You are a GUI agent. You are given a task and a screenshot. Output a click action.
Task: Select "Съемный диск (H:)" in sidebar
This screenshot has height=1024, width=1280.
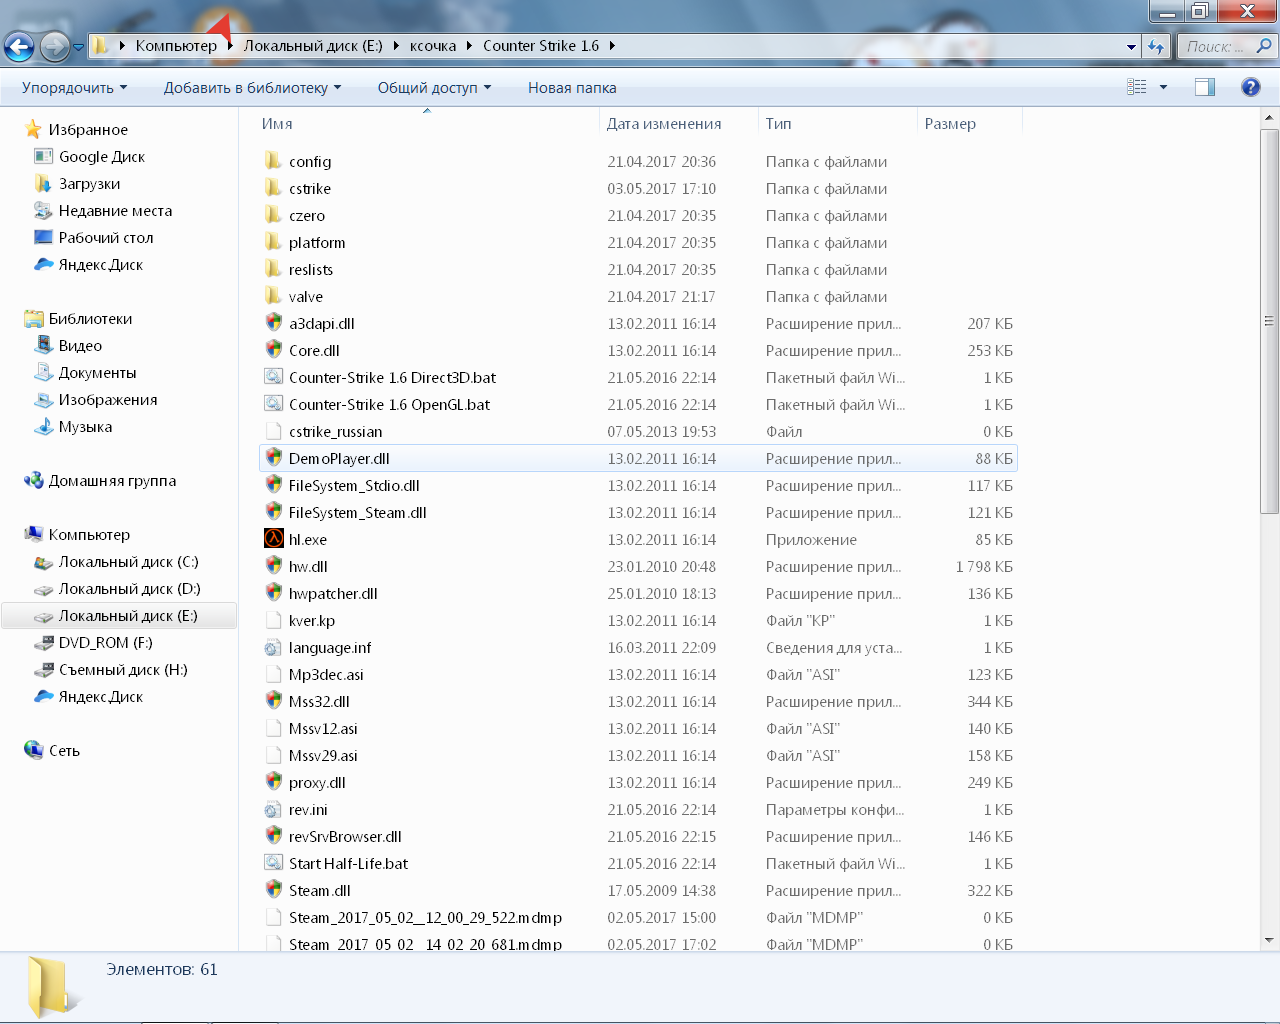click(x=123, y=670)
